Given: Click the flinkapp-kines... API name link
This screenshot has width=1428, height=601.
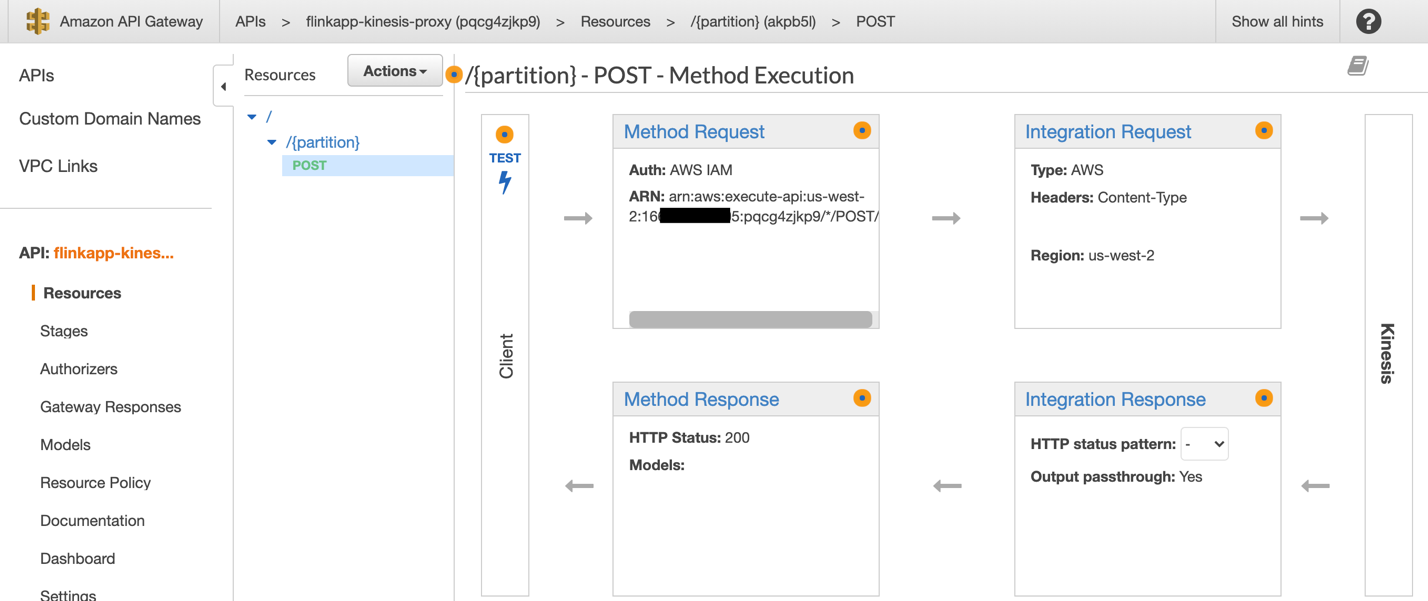Looking at the screenshot, I should 114,253.
